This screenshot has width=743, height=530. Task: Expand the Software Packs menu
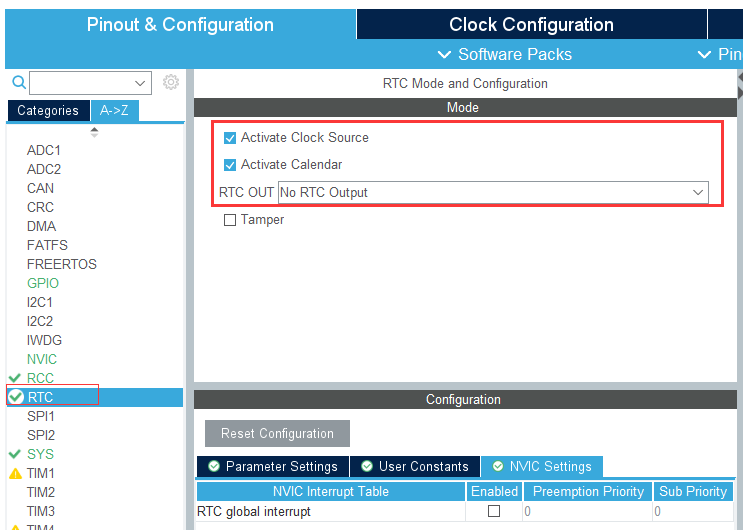[504, 55]
